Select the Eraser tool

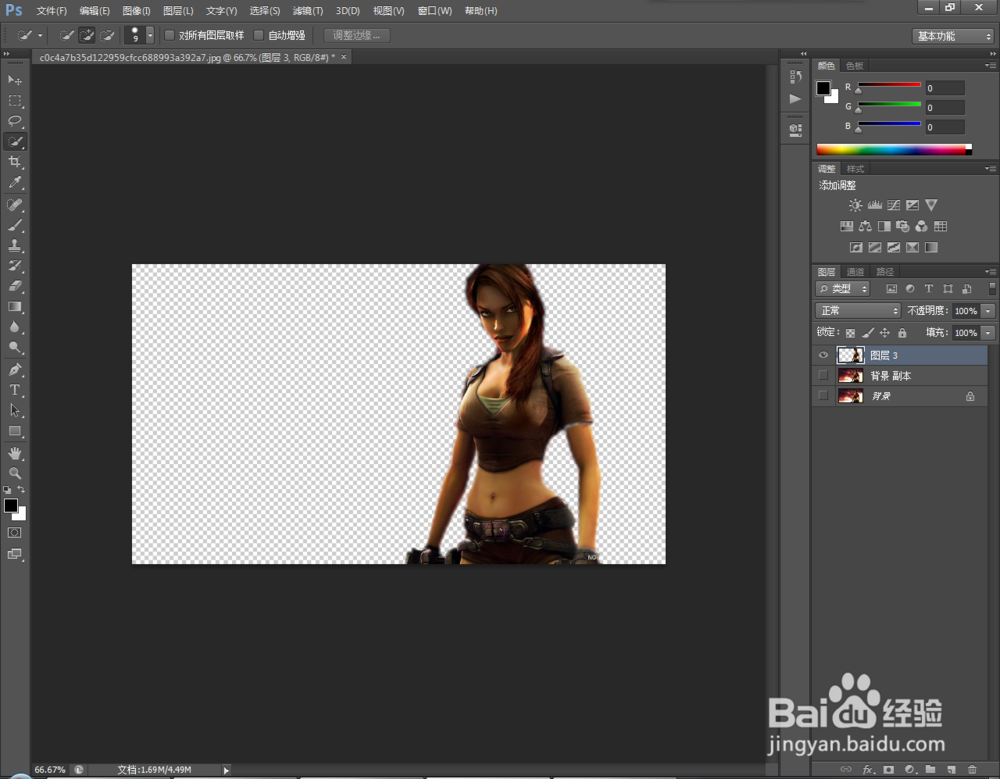coord(15,286)
